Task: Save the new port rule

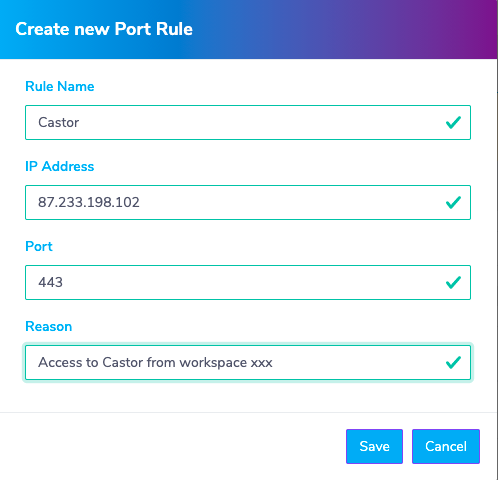Action: click(374, 446)
